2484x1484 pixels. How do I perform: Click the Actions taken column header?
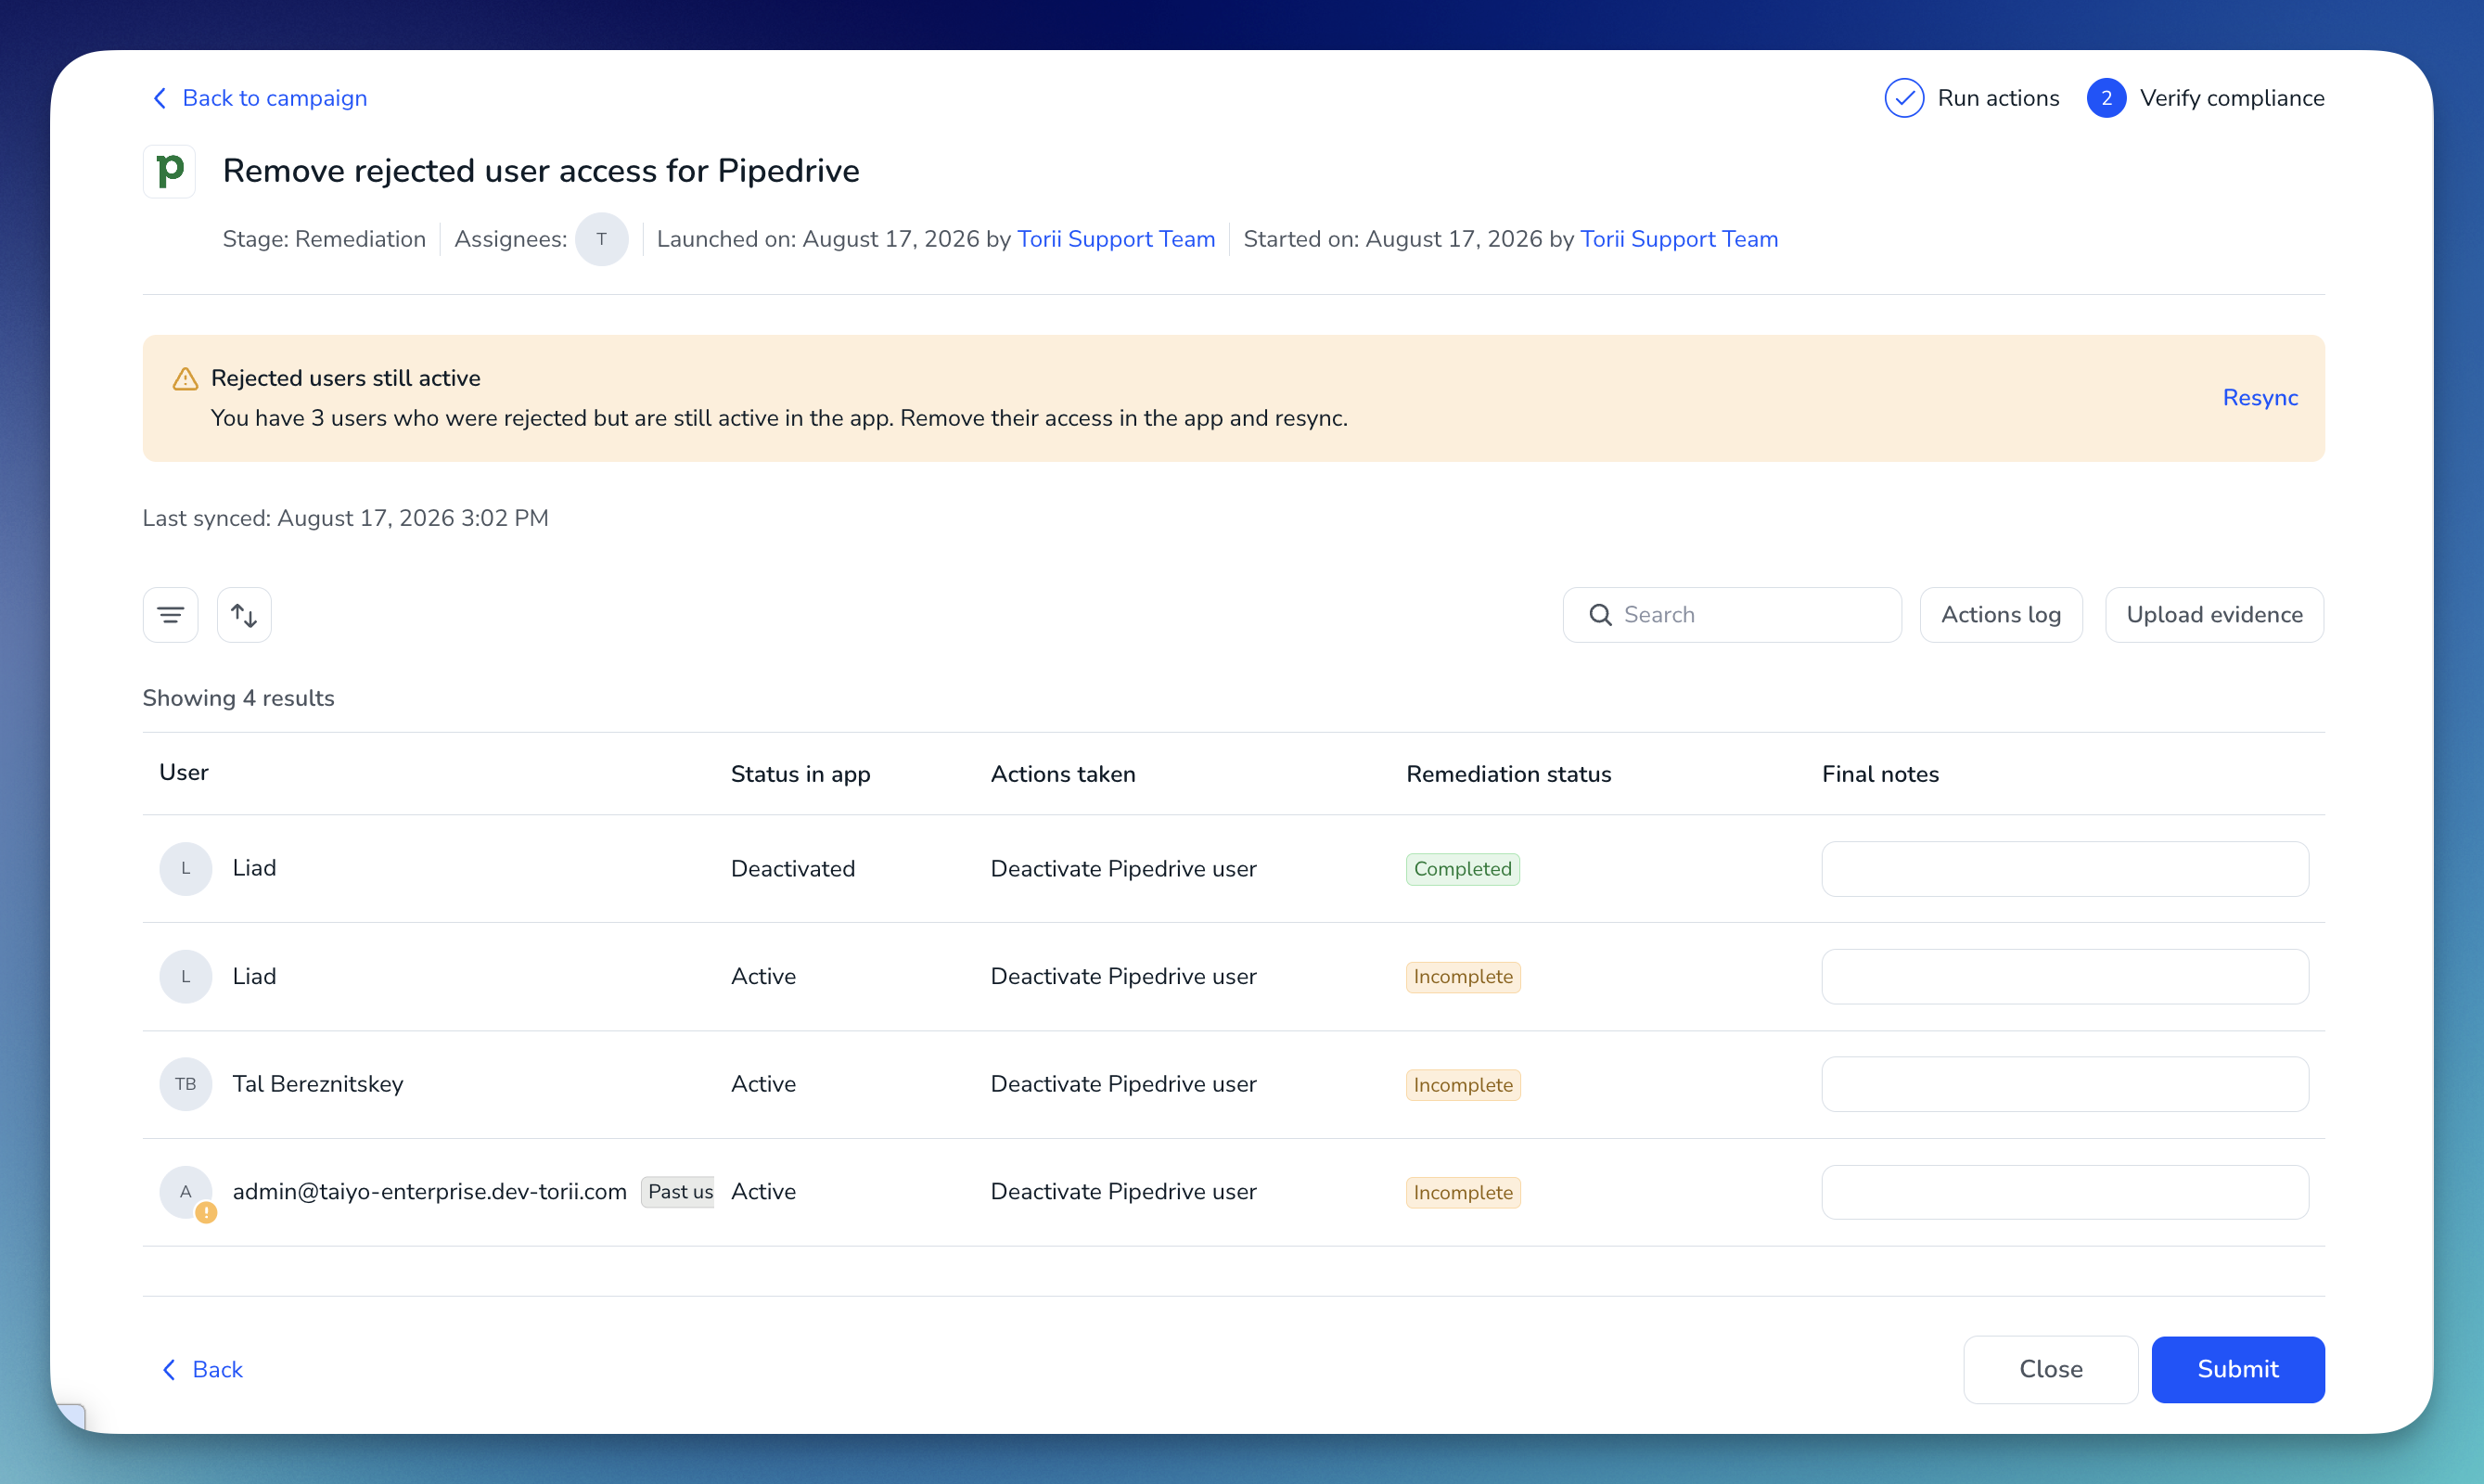tap(1063, 774)
